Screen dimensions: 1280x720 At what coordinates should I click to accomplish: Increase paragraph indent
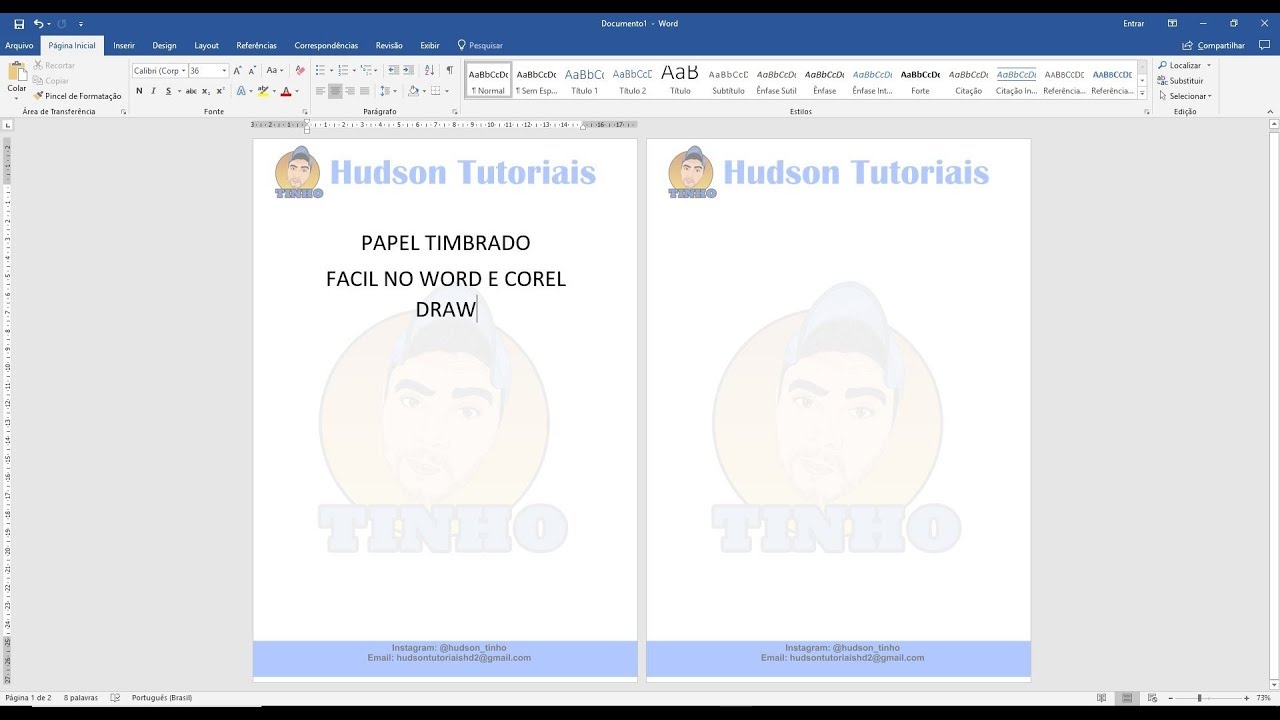tap(409, 70)
